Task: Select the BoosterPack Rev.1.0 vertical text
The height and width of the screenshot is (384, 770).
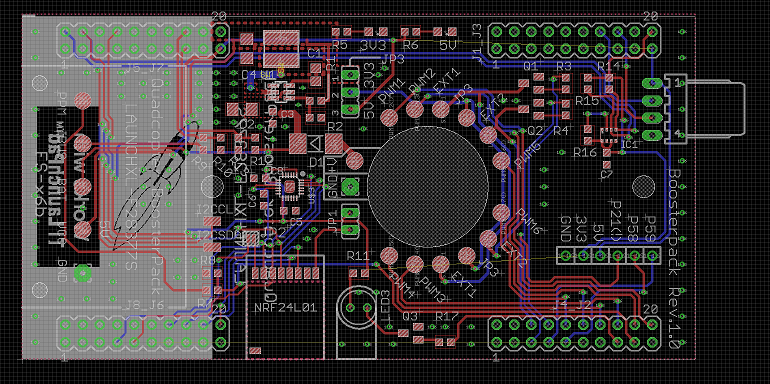Action: [675, 258]
